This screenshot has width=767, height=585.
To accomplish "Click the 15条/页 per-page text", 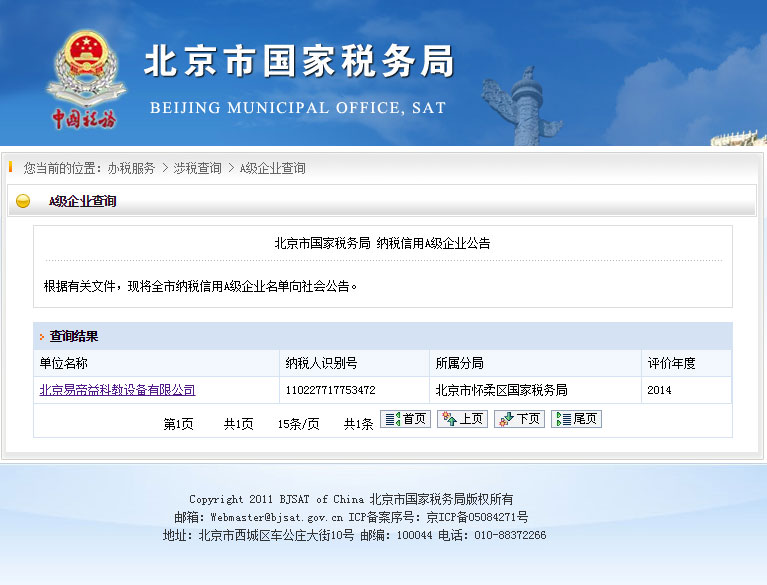I will 299,424.
